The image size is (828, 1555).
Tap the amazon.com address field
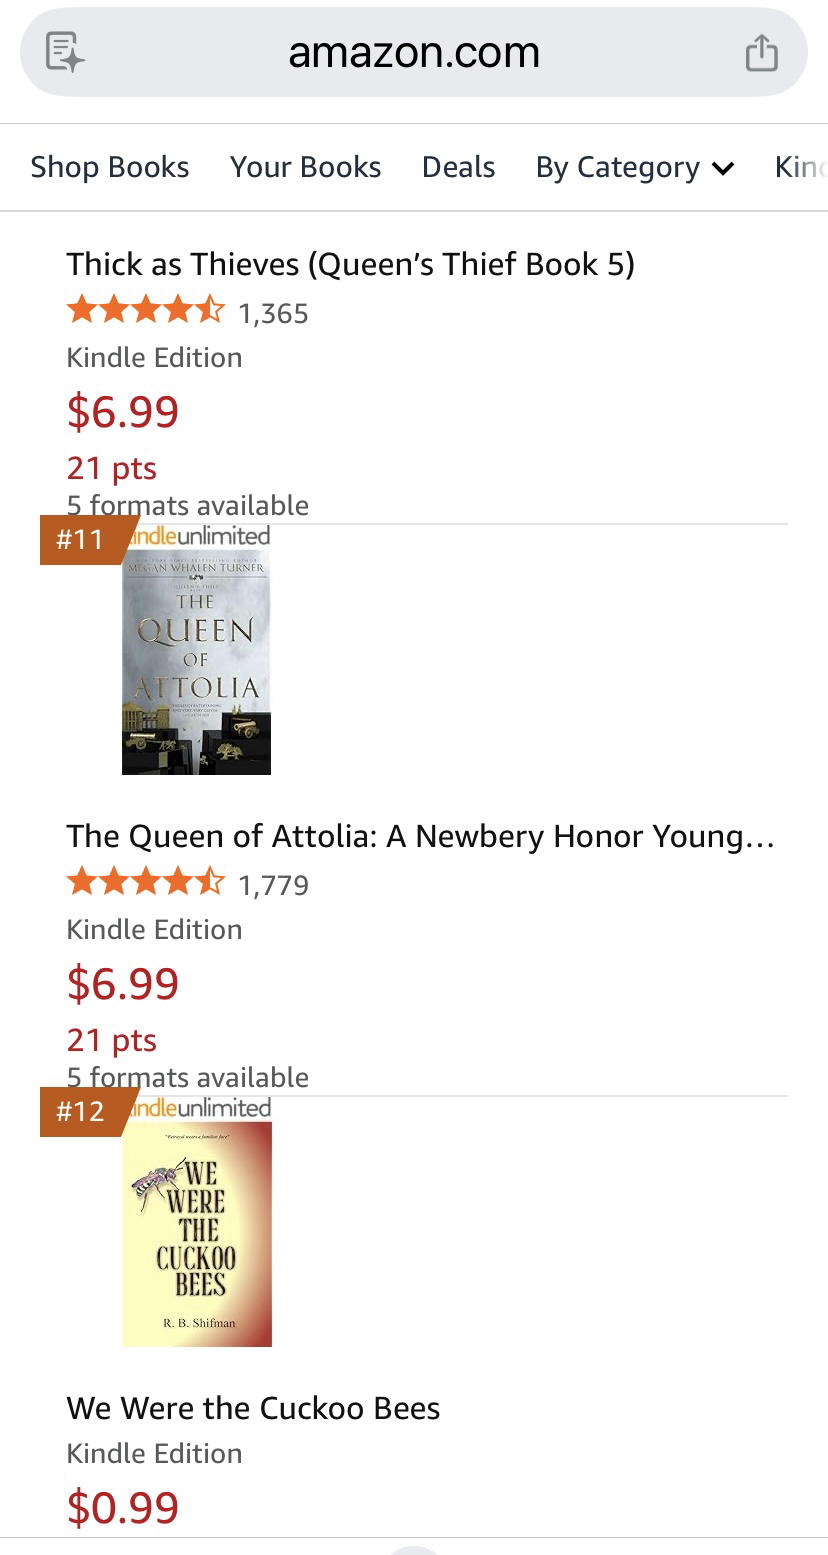413,52
